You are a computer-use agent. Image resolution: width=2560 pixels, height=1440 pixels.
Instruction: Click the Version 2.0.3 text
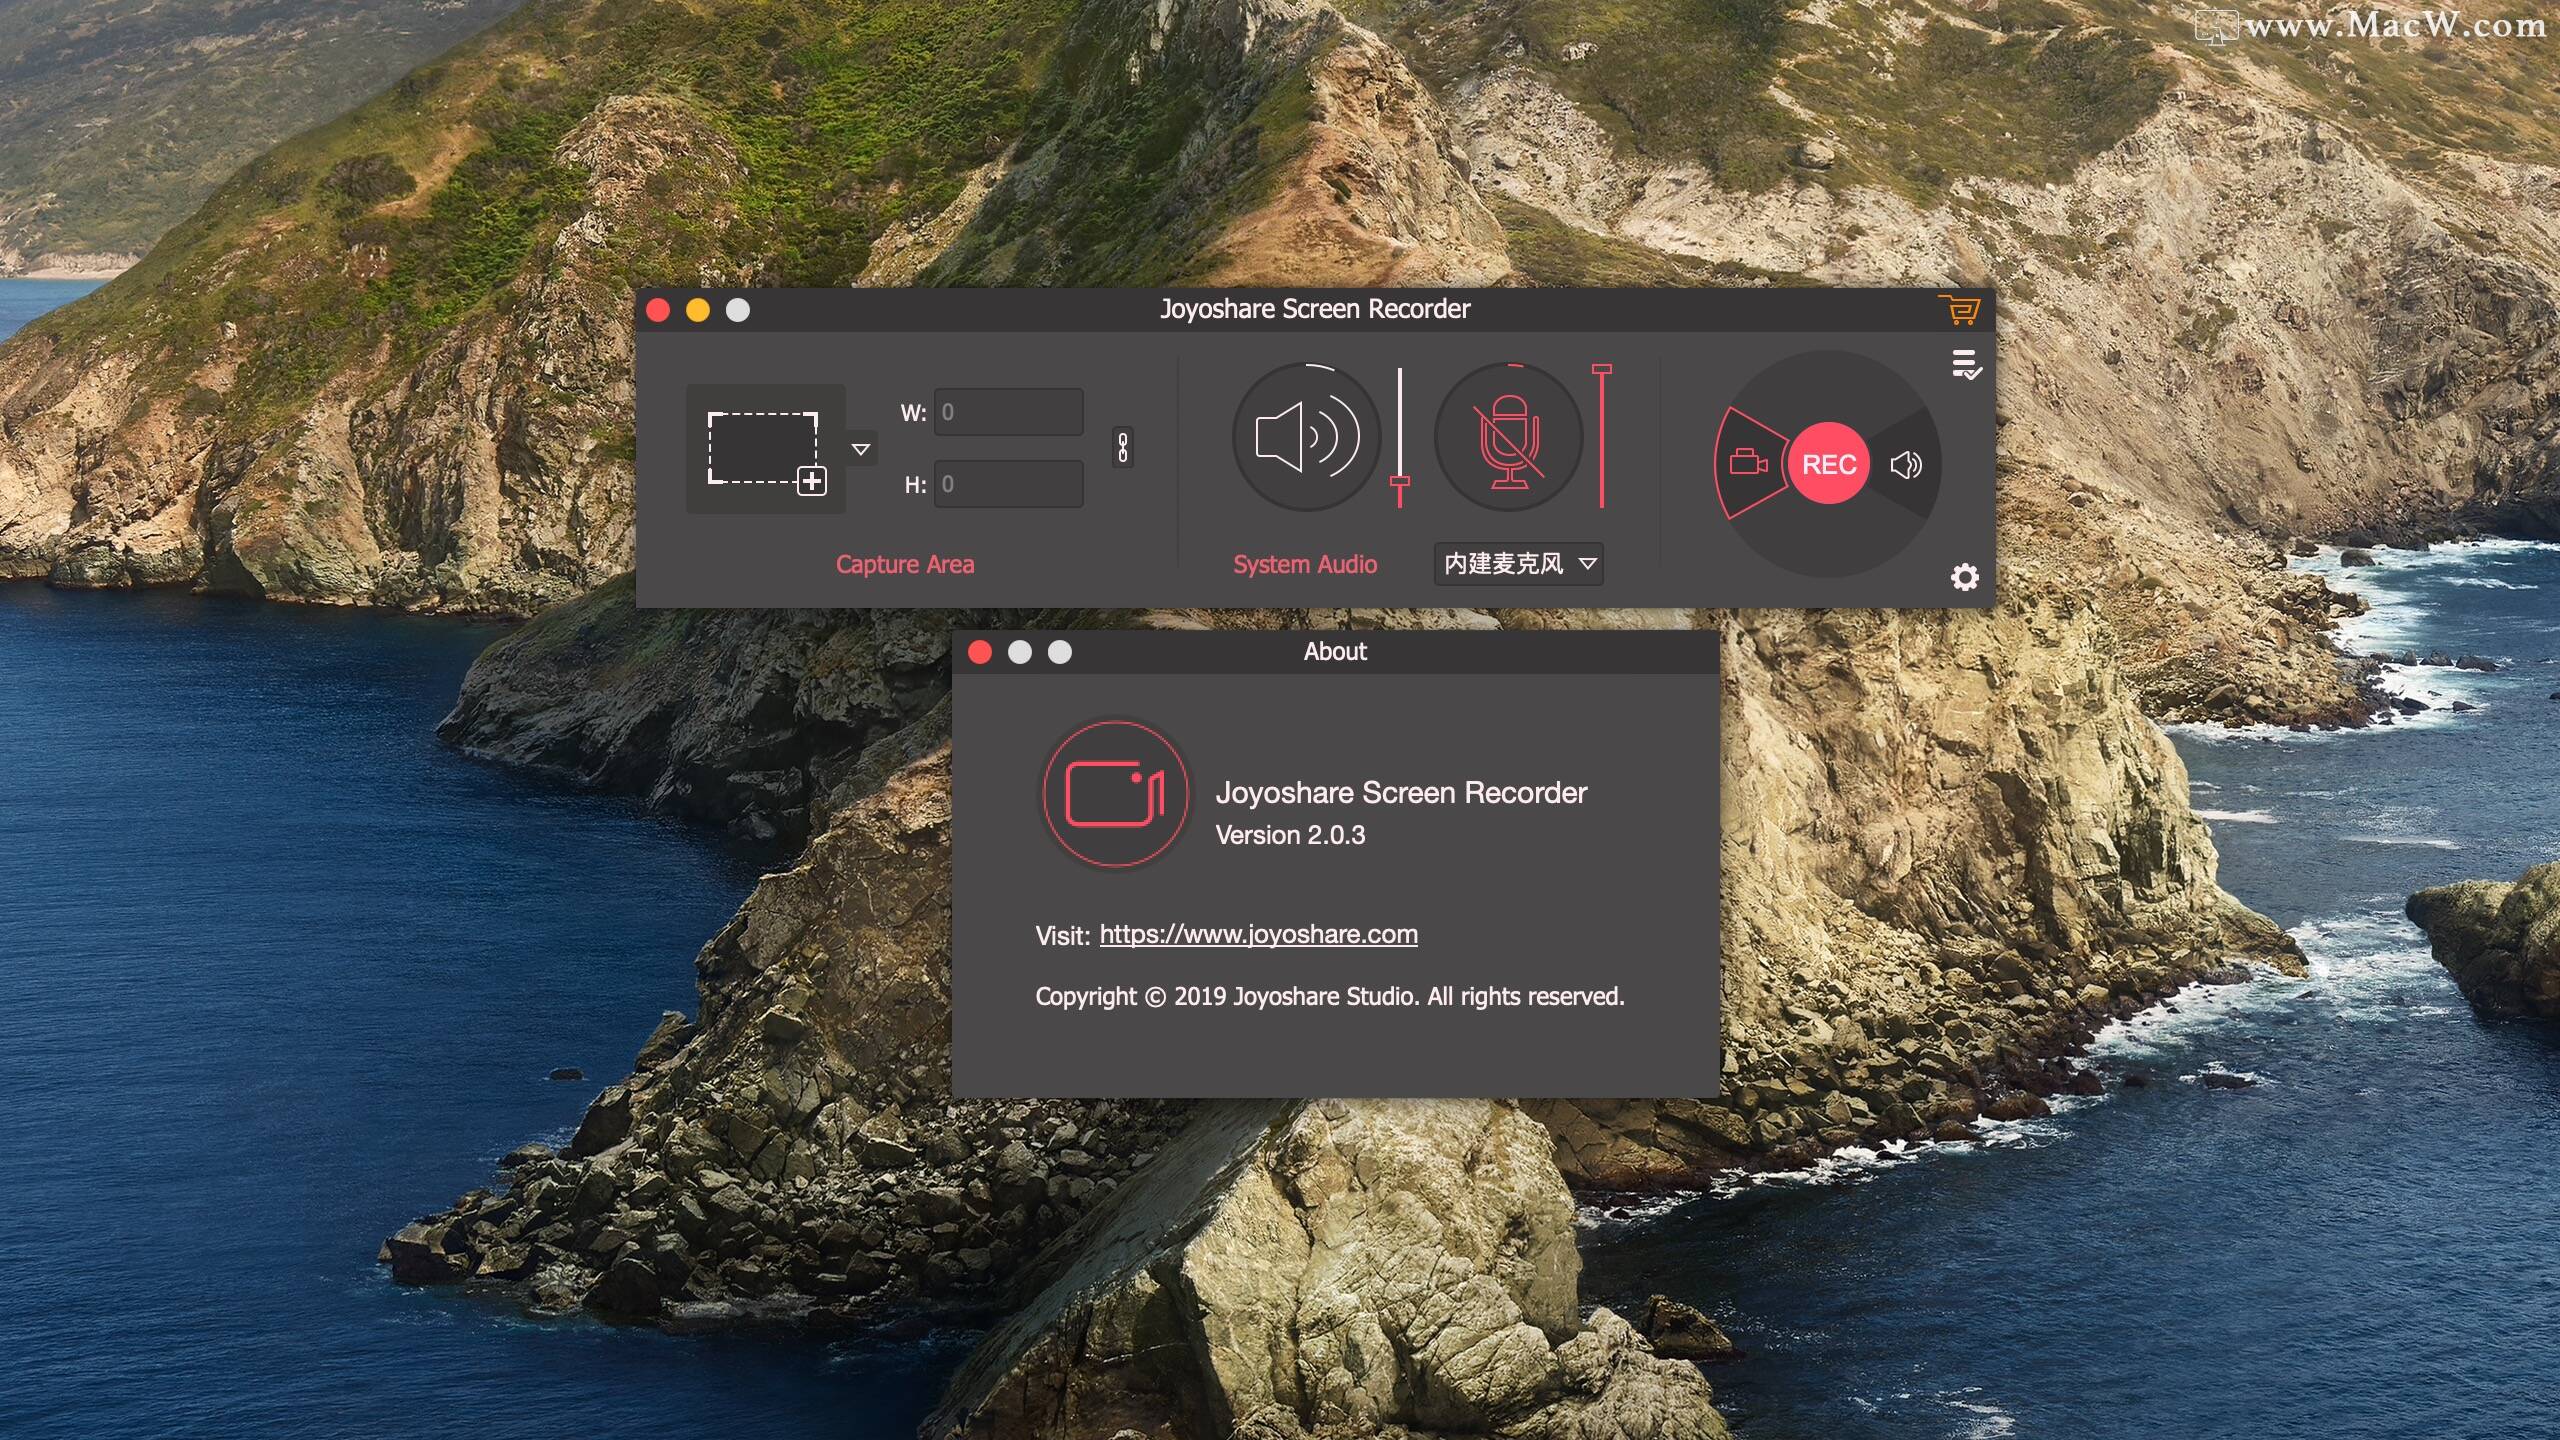point(1290,835)
